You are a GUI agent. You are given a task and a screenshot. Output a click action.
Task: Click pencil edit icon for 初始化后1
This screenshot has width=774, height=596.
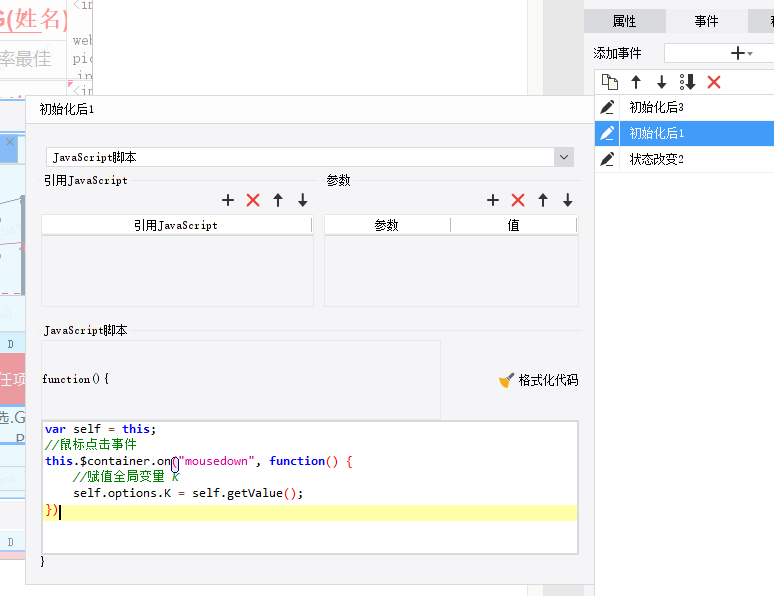pos(607,133)
